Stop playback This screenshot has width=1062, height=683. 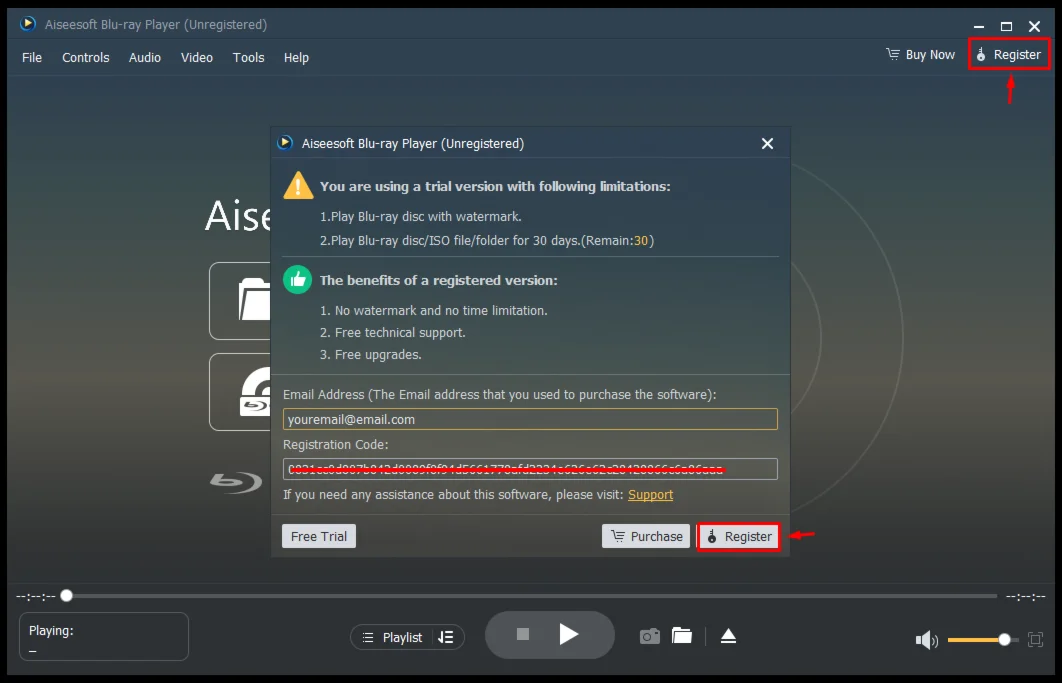pos(522,634)
